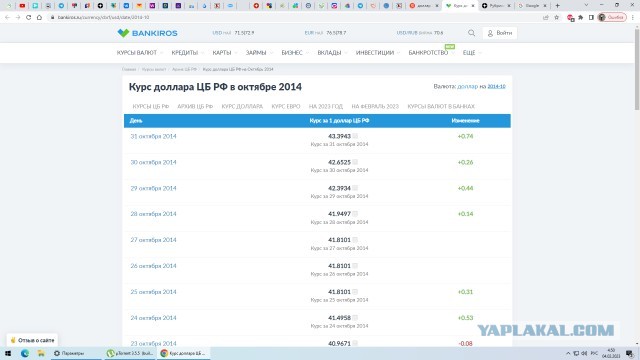Launch Microsoft Edge from the taskbar
This screenshot has height=360, width=640.
tap(25, 353)
